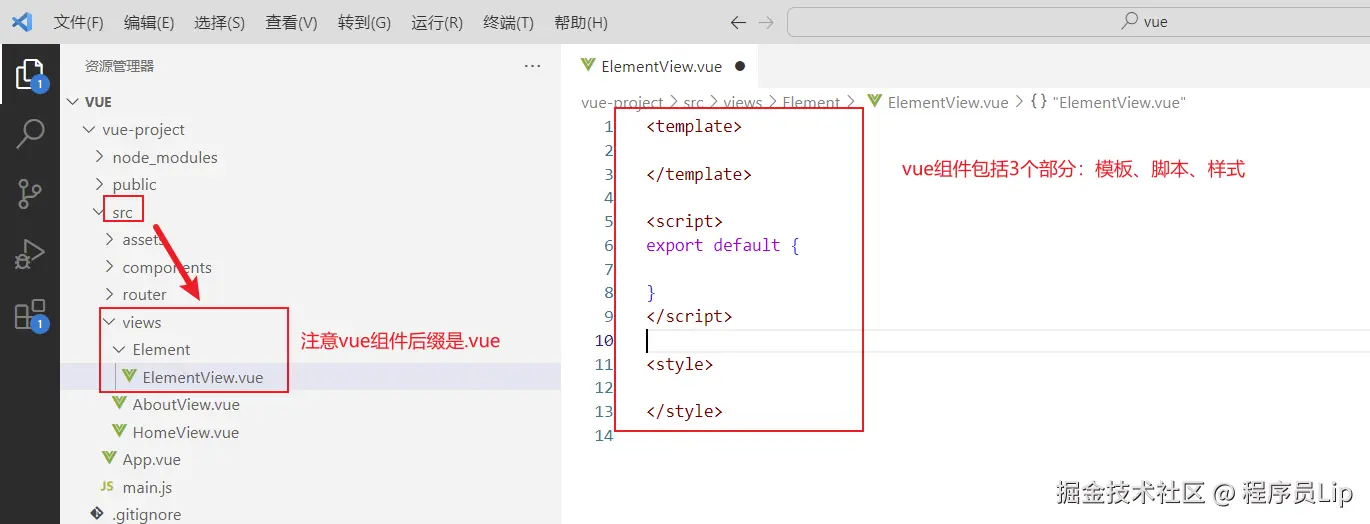Viewport: 1370px width, 524px height.
Task: Click the 资源管理器 panel title
Action: [x=119, y=66]
